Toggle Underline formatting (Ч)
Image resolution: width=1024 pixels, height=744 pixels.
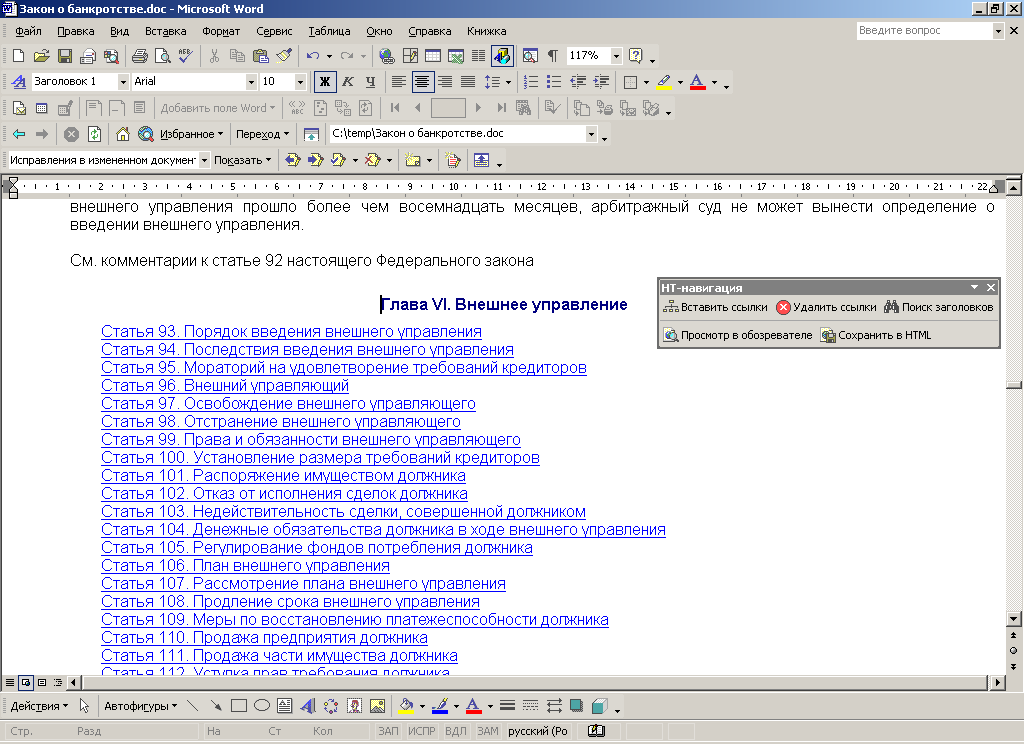tap(370, 82)
